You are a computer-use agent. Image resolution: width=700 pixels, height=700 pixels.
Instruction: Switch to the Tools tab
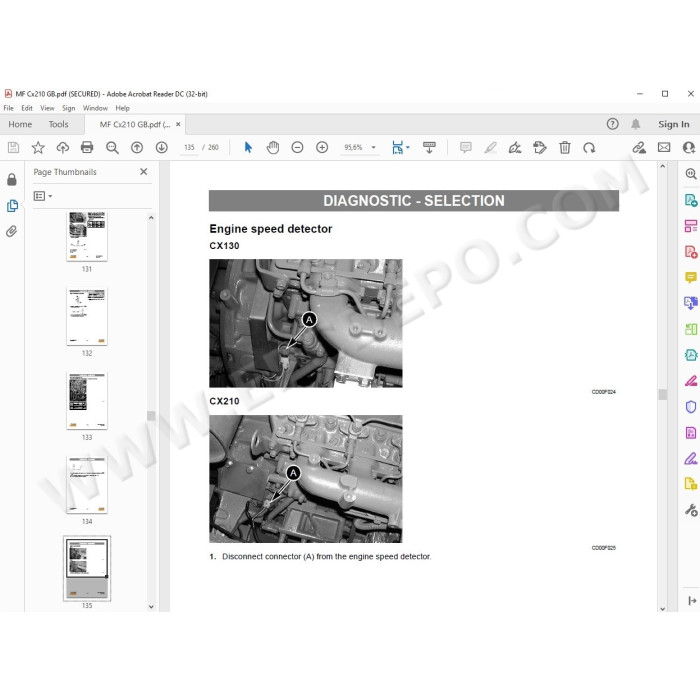[x=58, y=124]
